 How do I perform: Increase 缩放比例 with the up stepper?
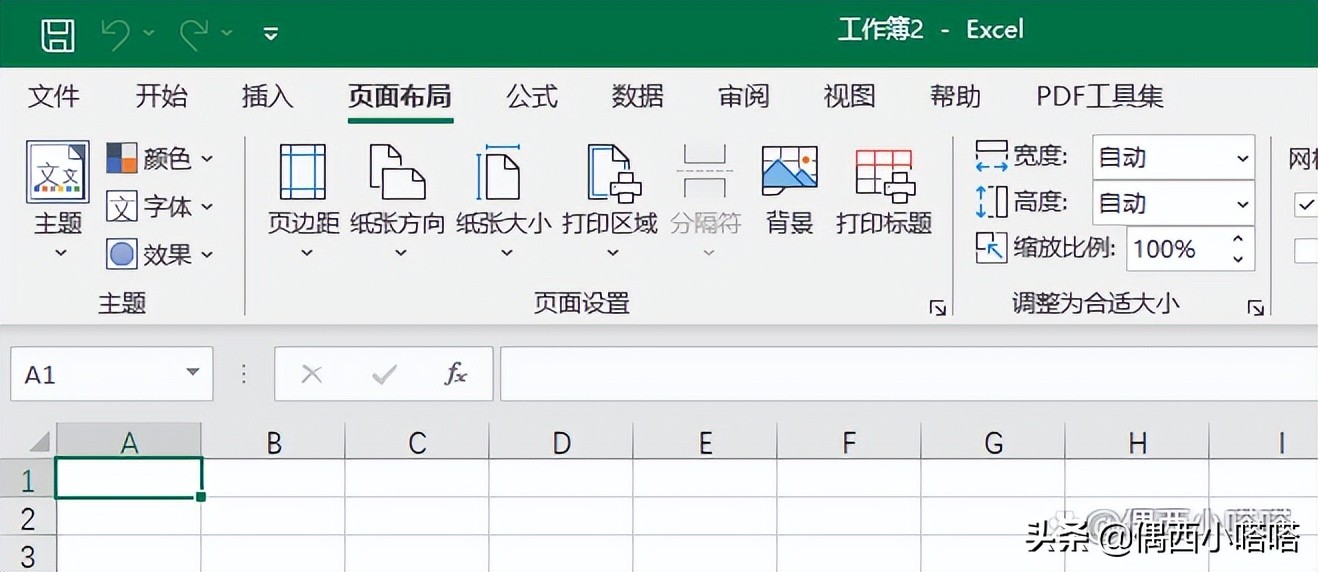click(1238, 240)
